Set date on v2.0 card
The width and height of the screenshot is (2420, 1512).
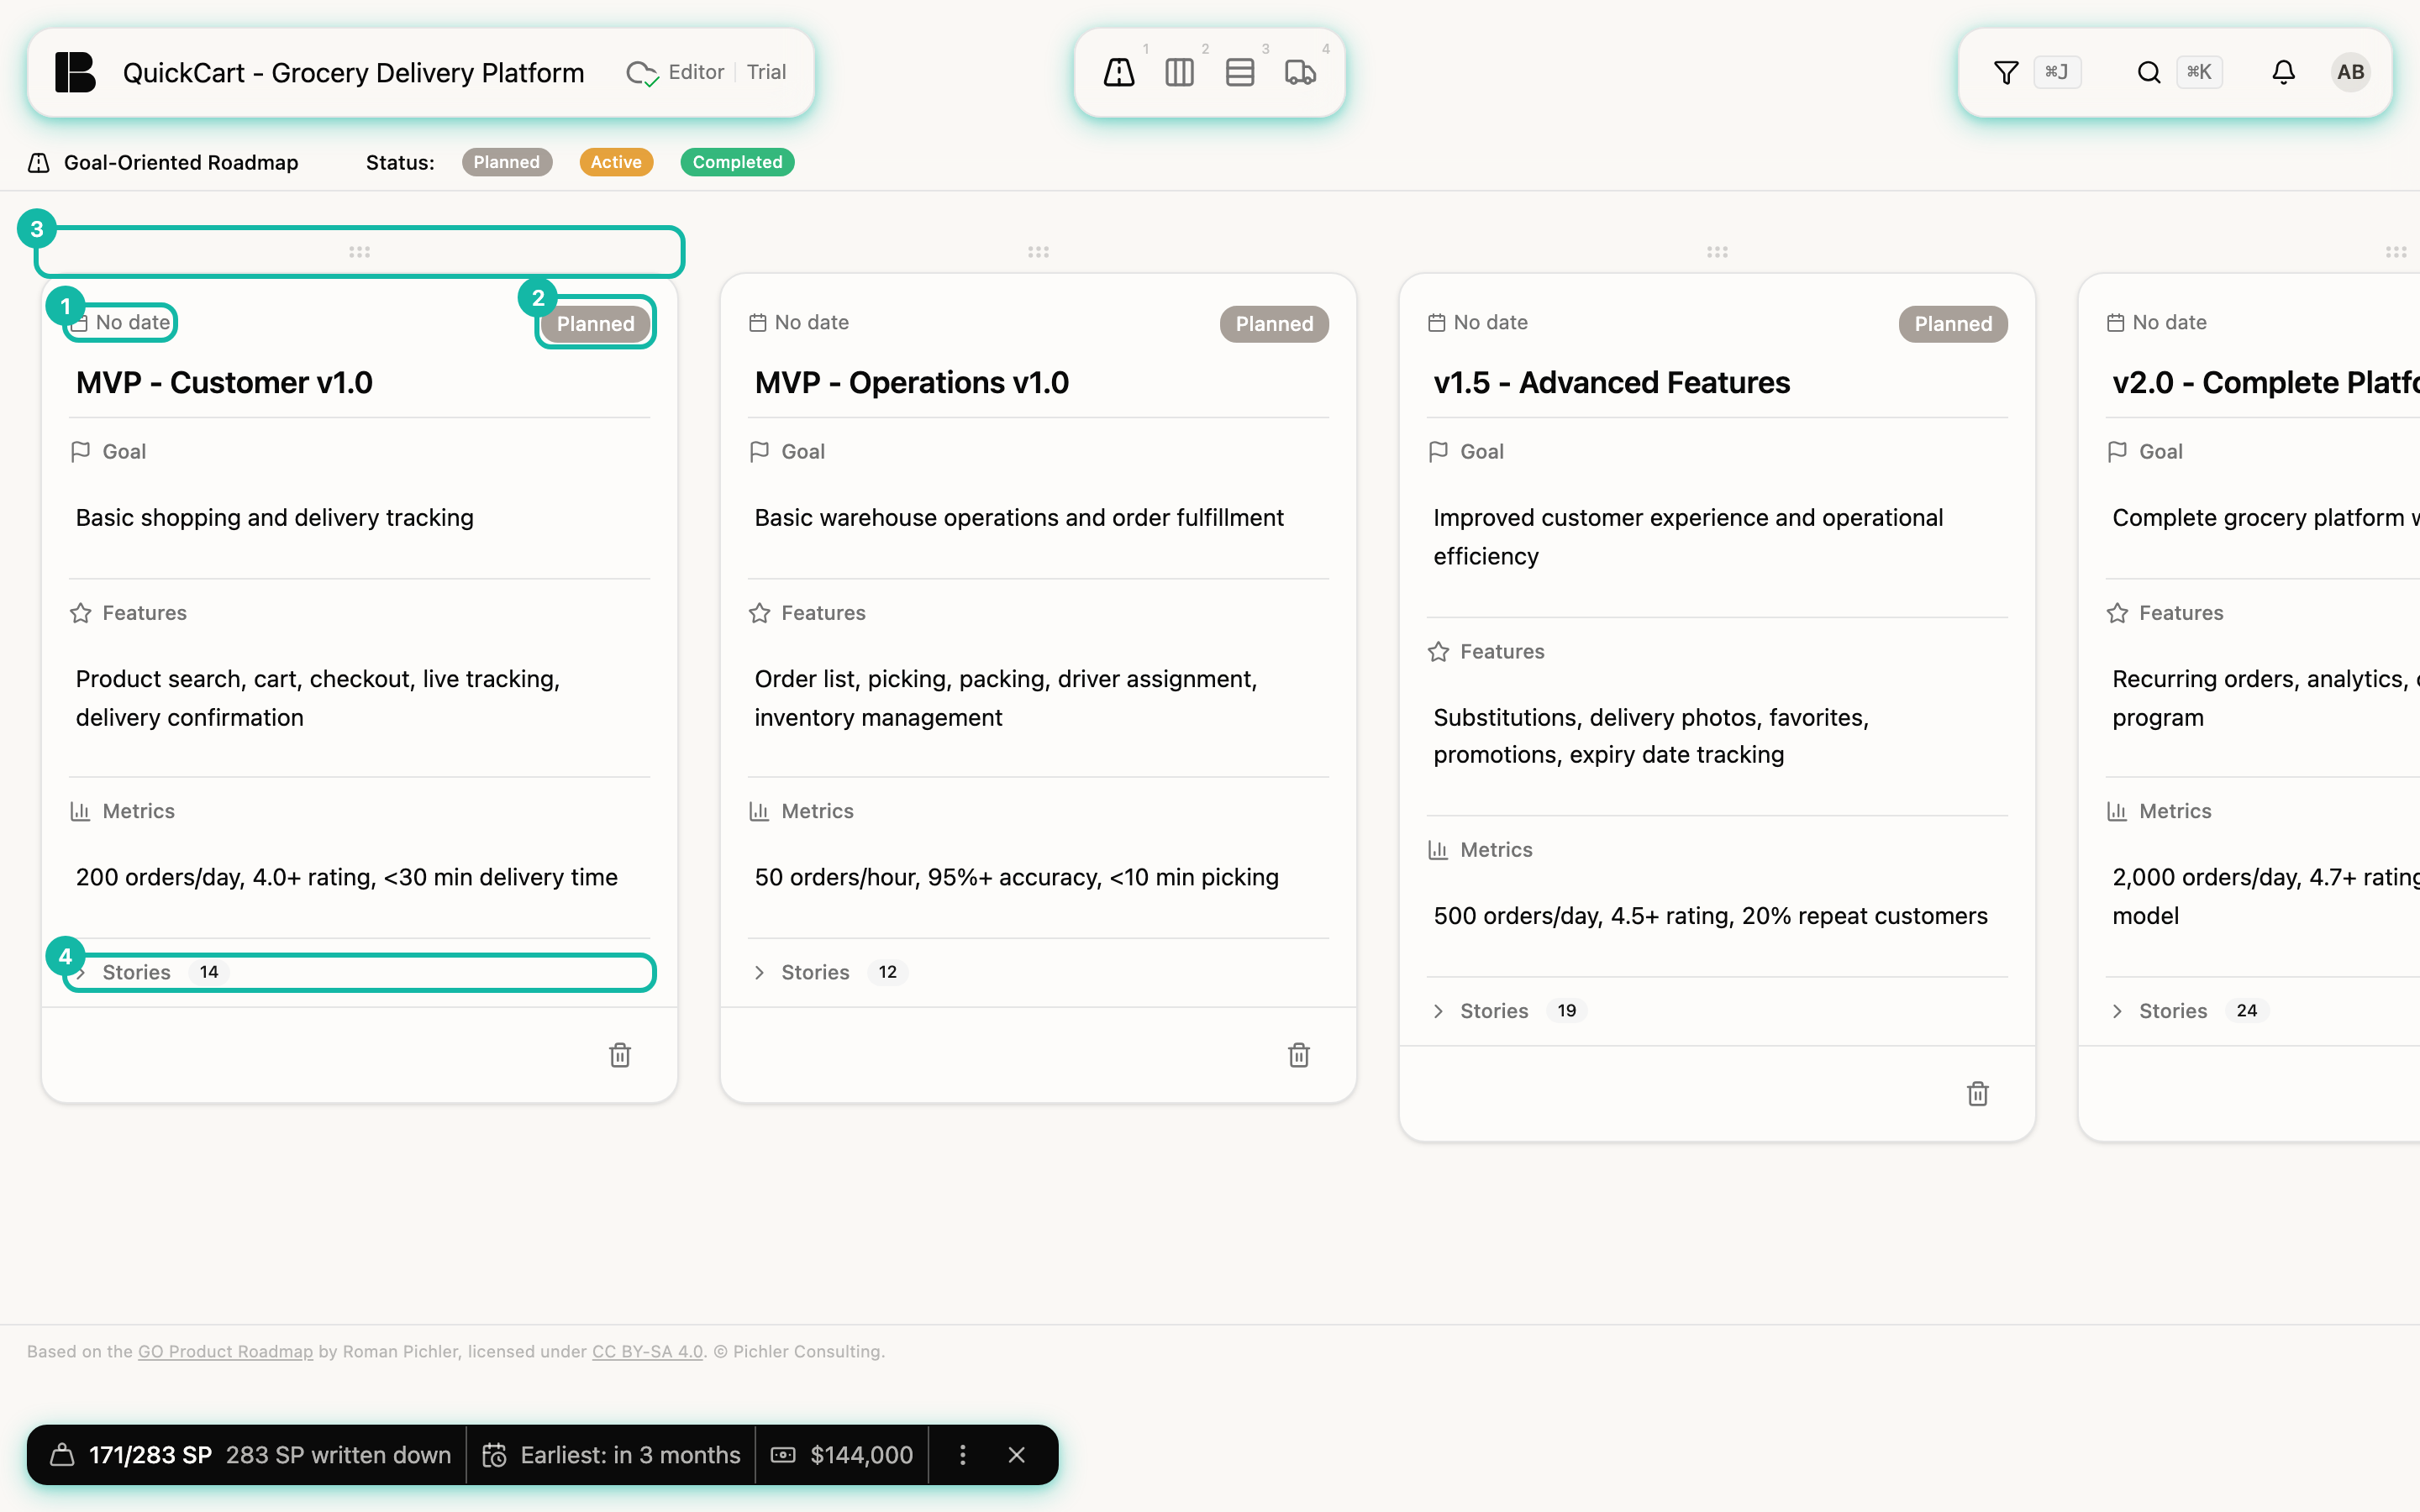coord(2157,323)
